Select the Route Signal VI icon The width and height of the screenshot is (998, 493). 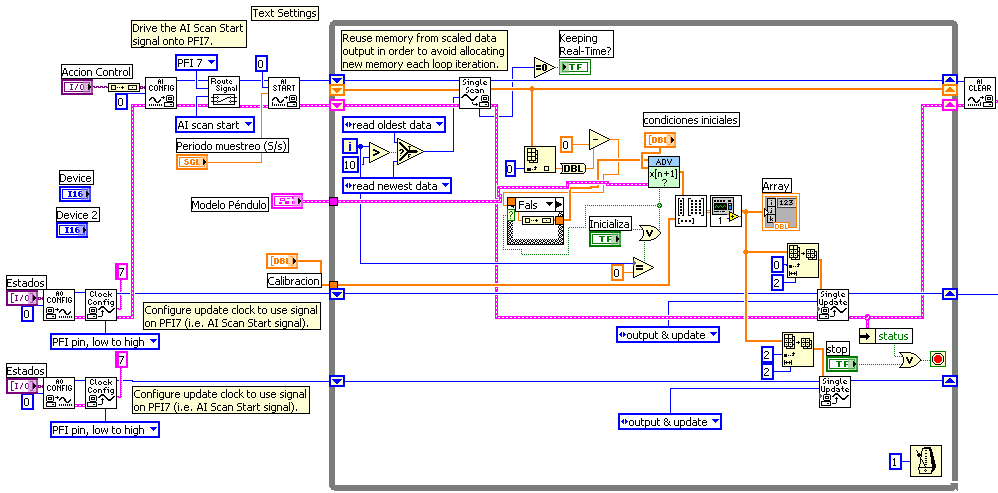[224, 92]
